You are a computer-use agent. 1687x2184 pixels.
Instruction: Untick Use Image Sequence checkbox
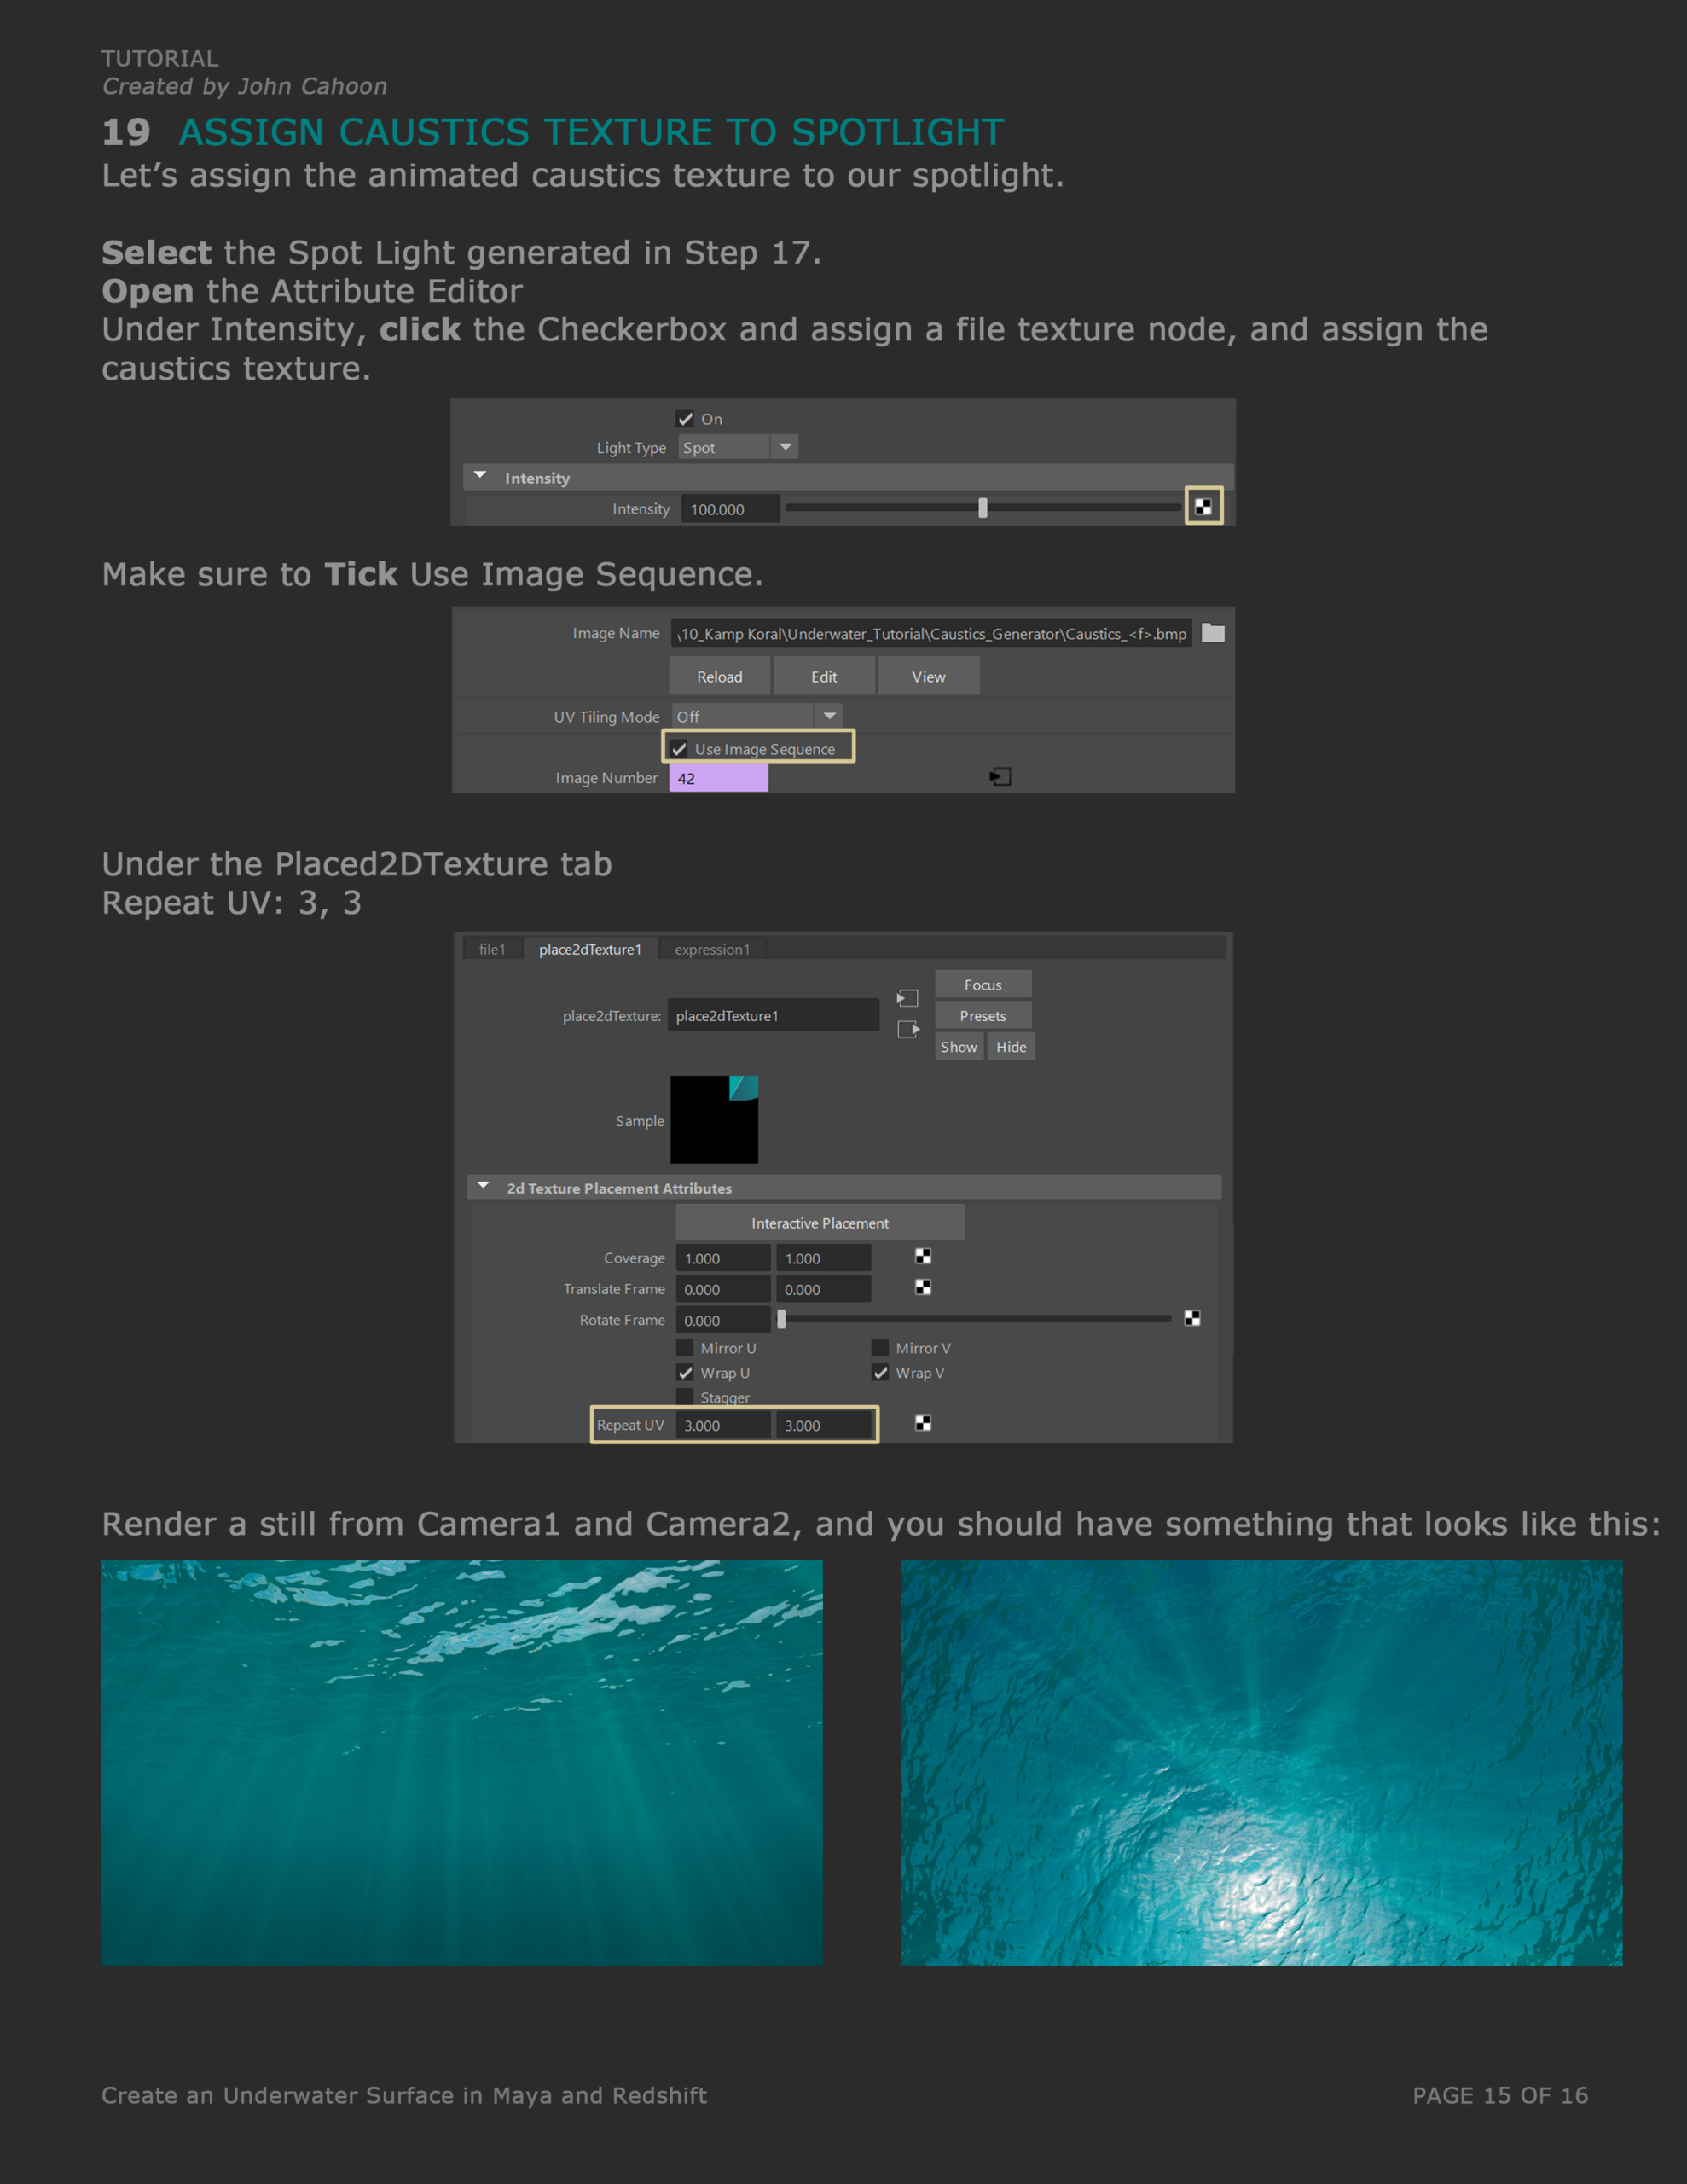pyautogui.click(x=679, y=748)
